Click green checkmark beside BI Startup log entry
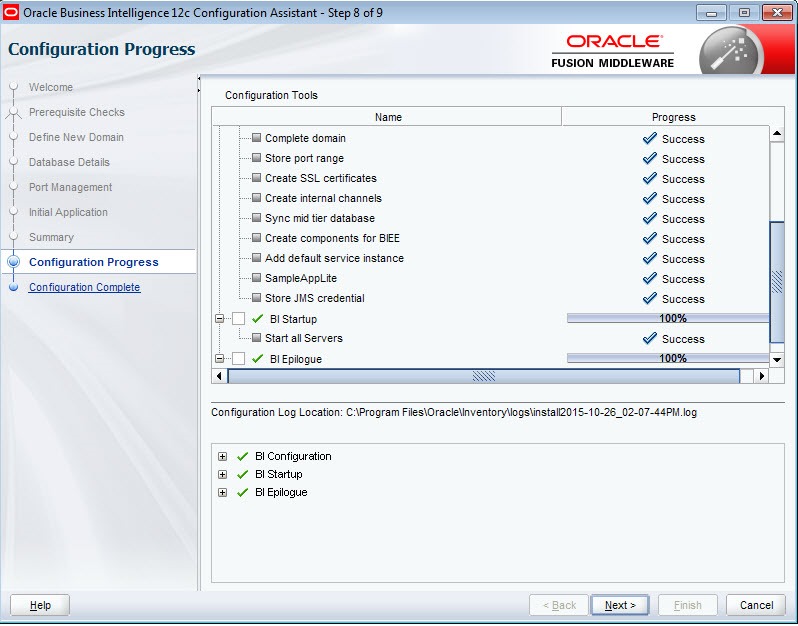Image resolution: width=798 pixels, height=626 pixels. coord(243,474)
